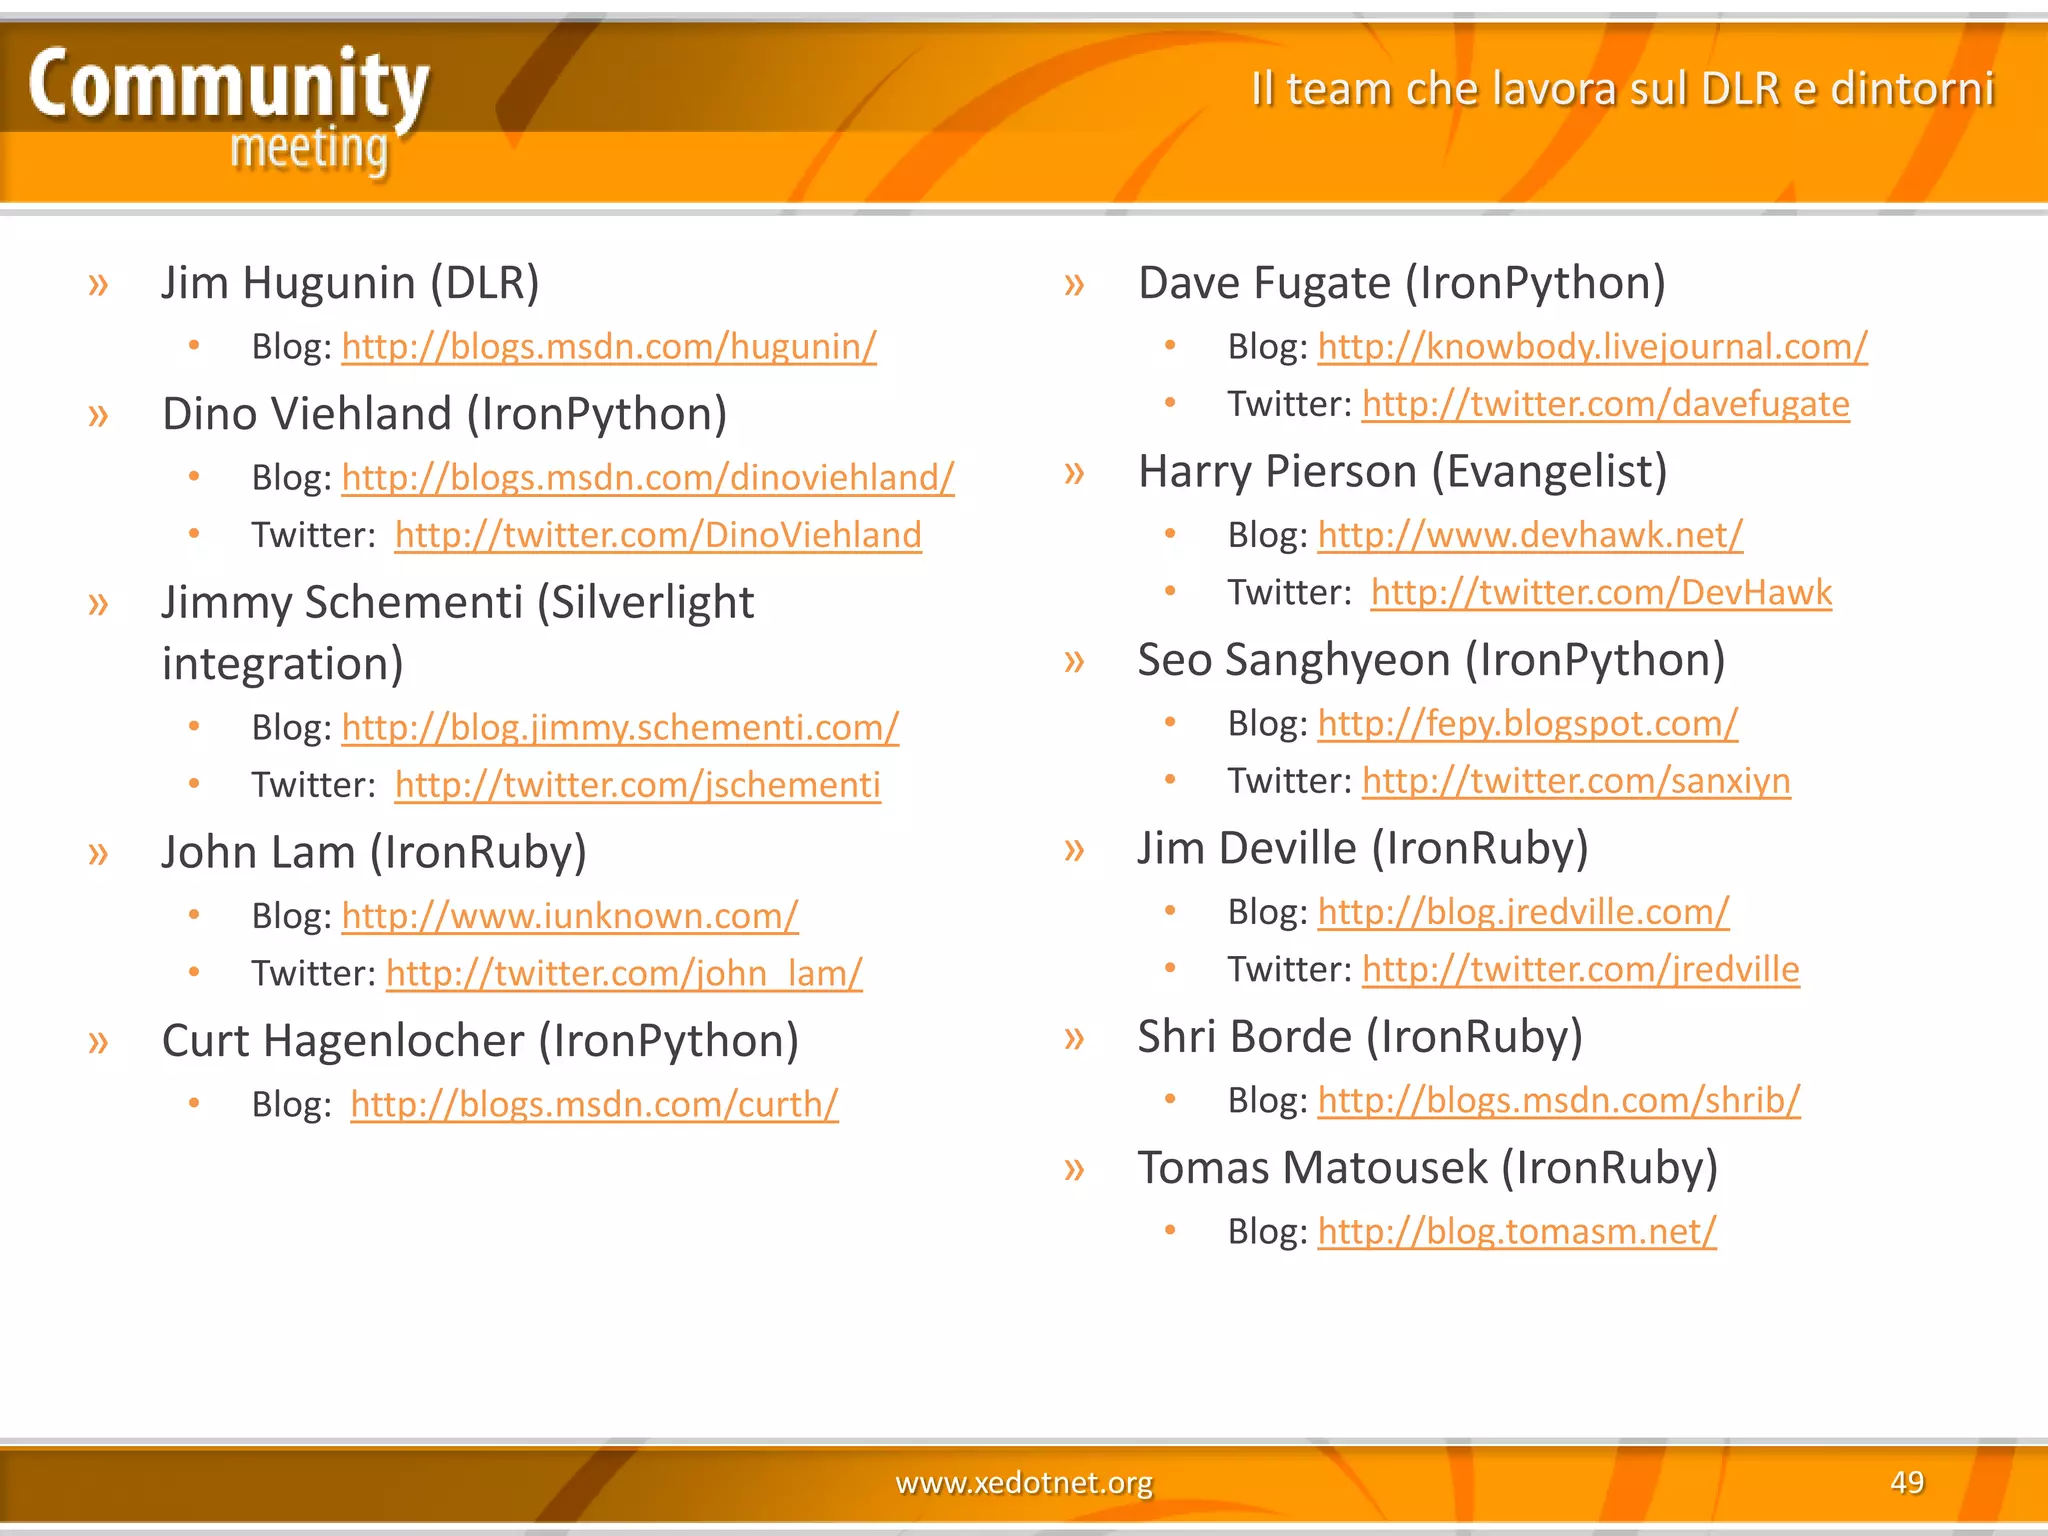Click the heading 'John Lam (IronRuby)'

pyautogui.click(x=374, y=853)
